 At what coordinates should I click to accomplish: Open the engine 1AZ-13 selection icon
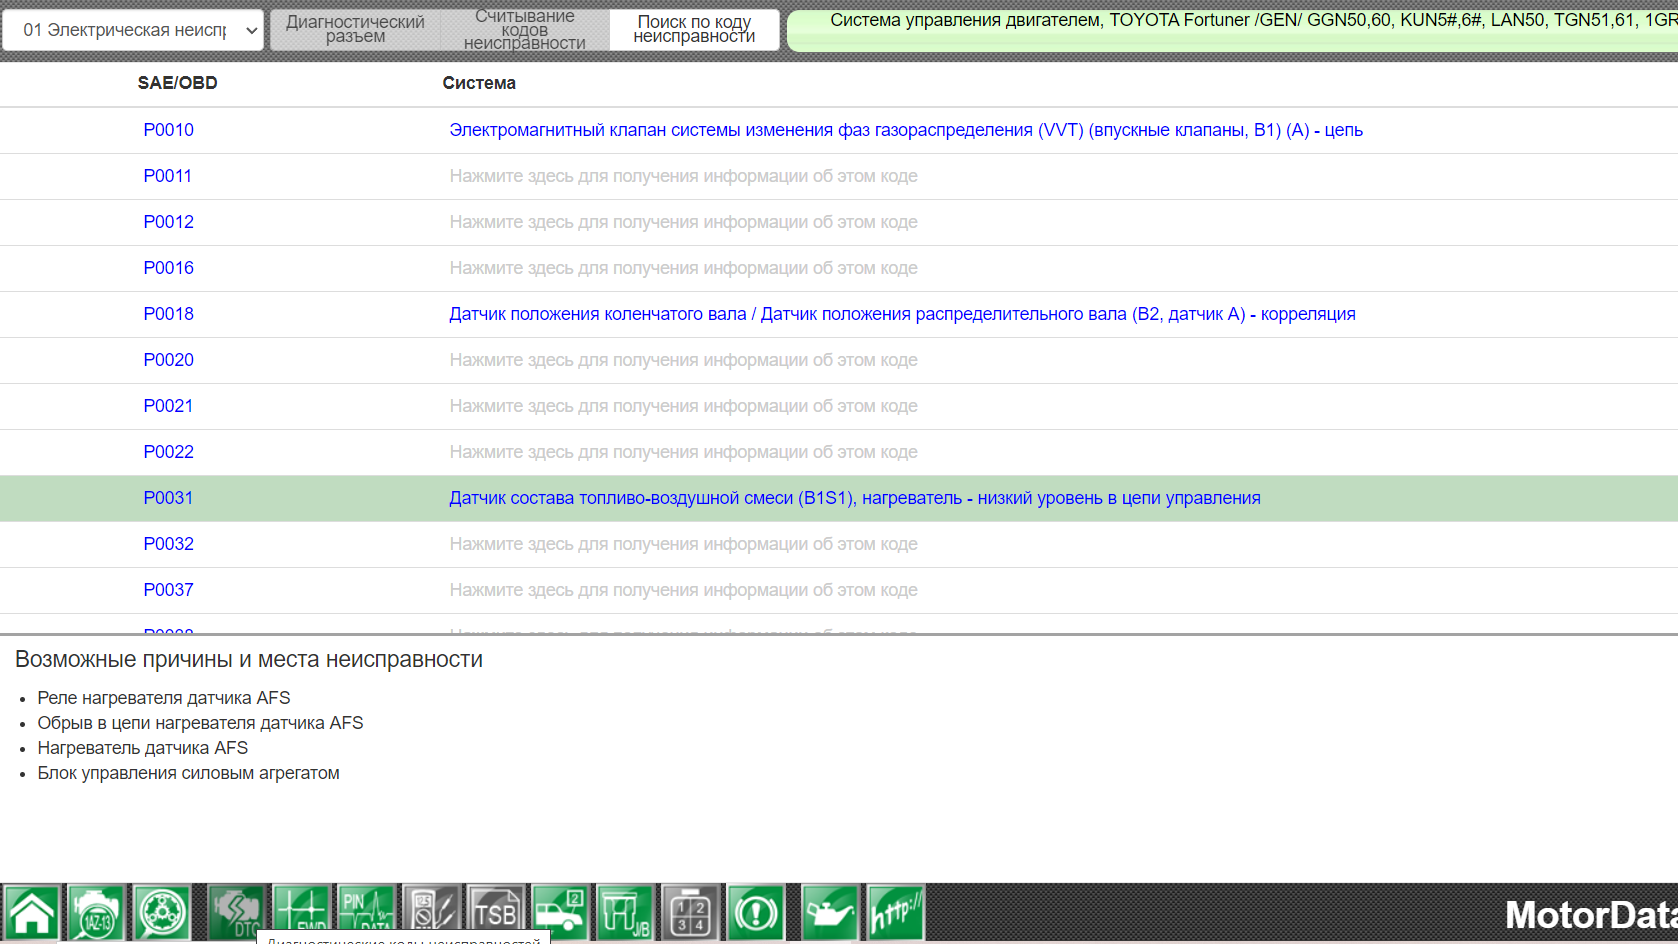(x=96, y=912)
